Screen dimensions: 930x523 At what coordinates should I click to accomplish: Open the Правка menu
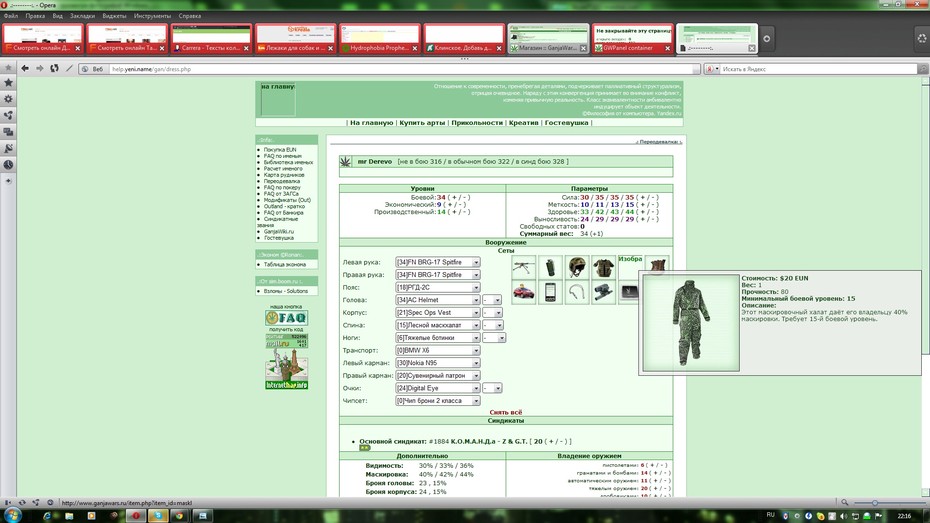pyautogui.click(x=35, y=16)
